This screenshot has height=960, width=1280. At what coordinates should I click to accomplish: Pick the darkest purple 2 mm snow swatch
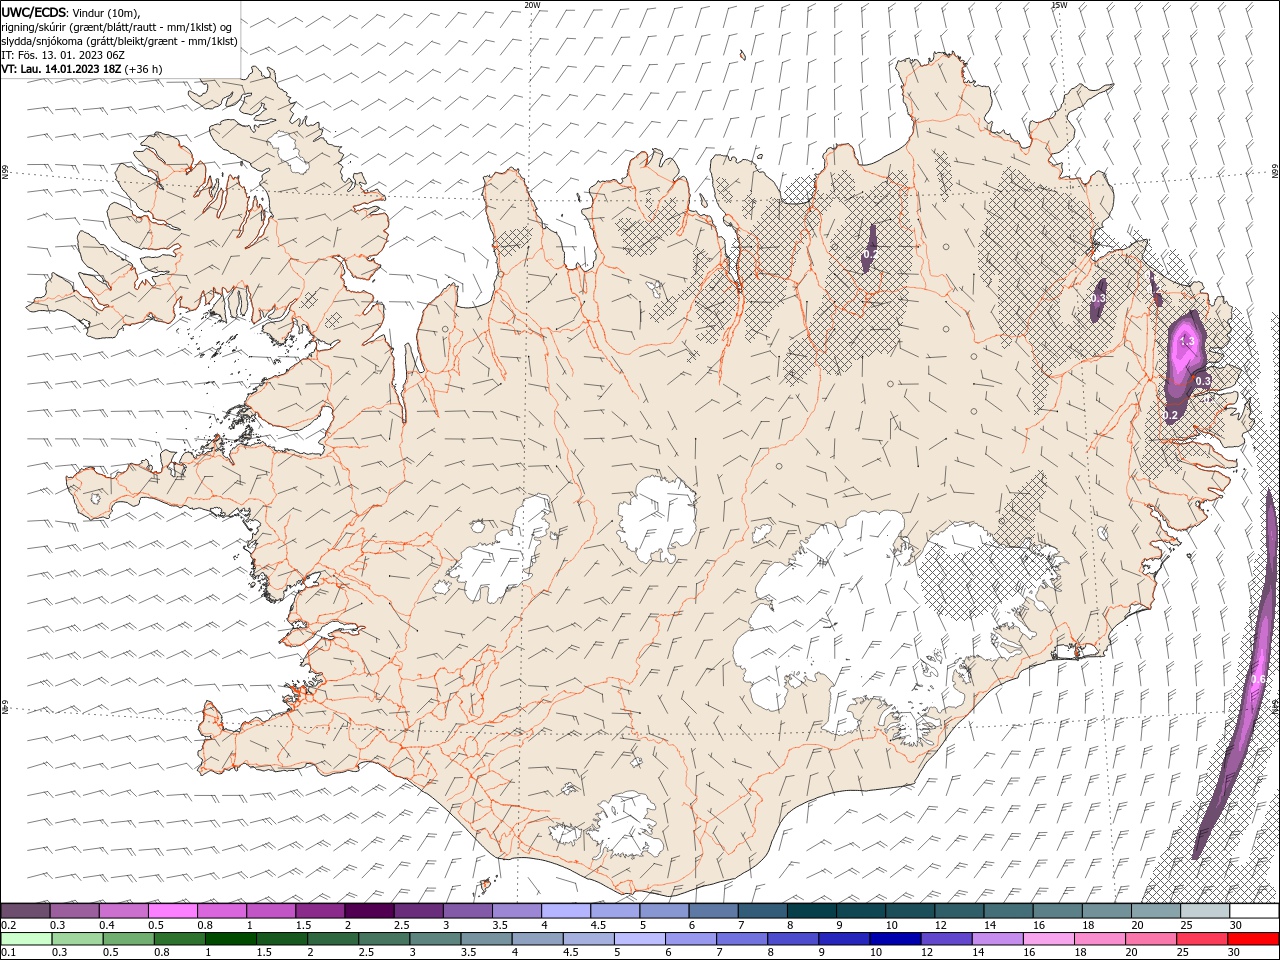[368, 910]
